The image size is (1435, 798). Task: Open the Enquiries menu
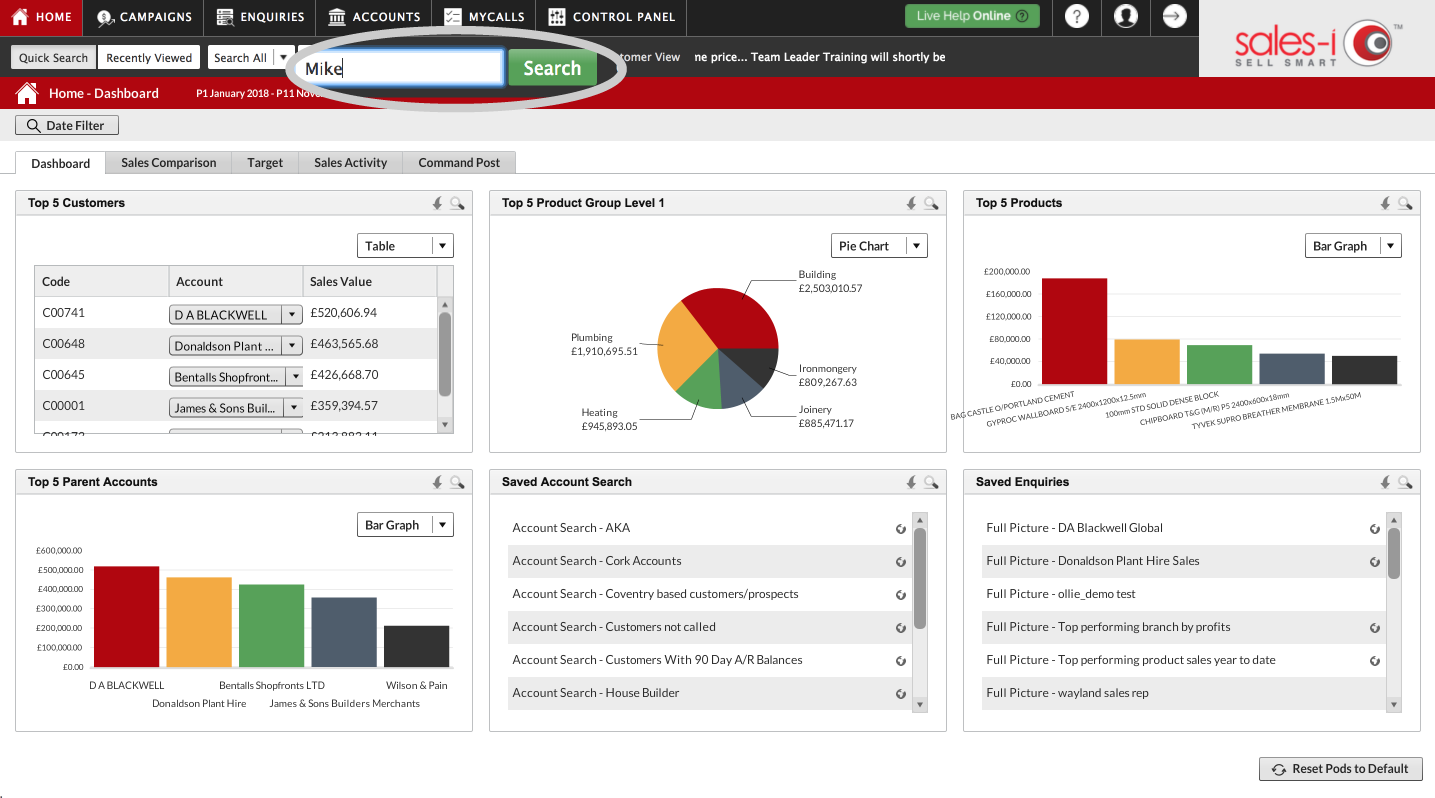click(260, 17)
